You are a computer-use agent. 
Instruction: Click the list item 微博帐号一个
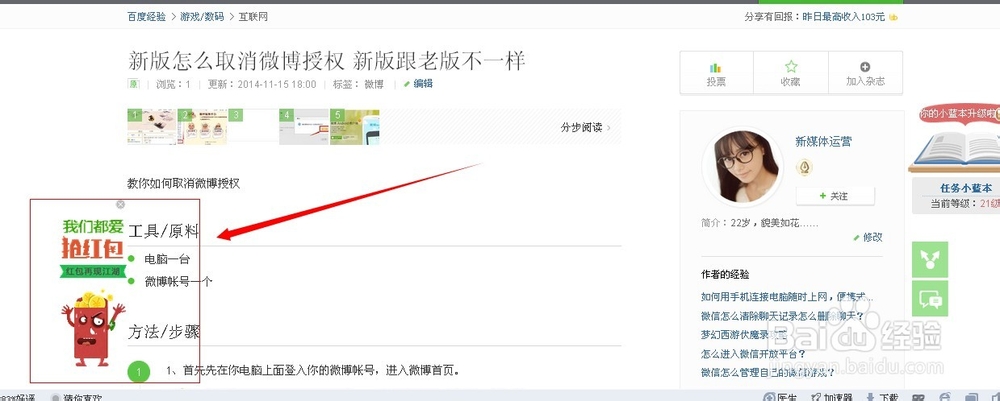pyautogui.click(x=178, y=281)
